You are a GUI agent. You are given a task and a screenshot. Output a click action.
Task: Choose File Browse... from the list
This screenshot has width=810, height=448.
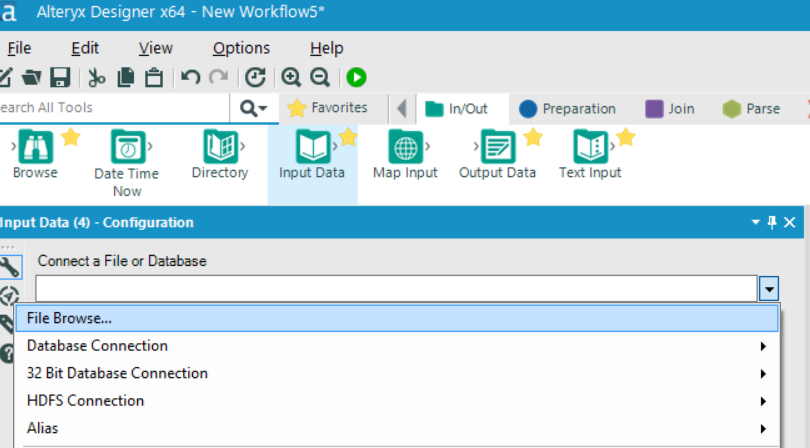(x=397, y=318)
